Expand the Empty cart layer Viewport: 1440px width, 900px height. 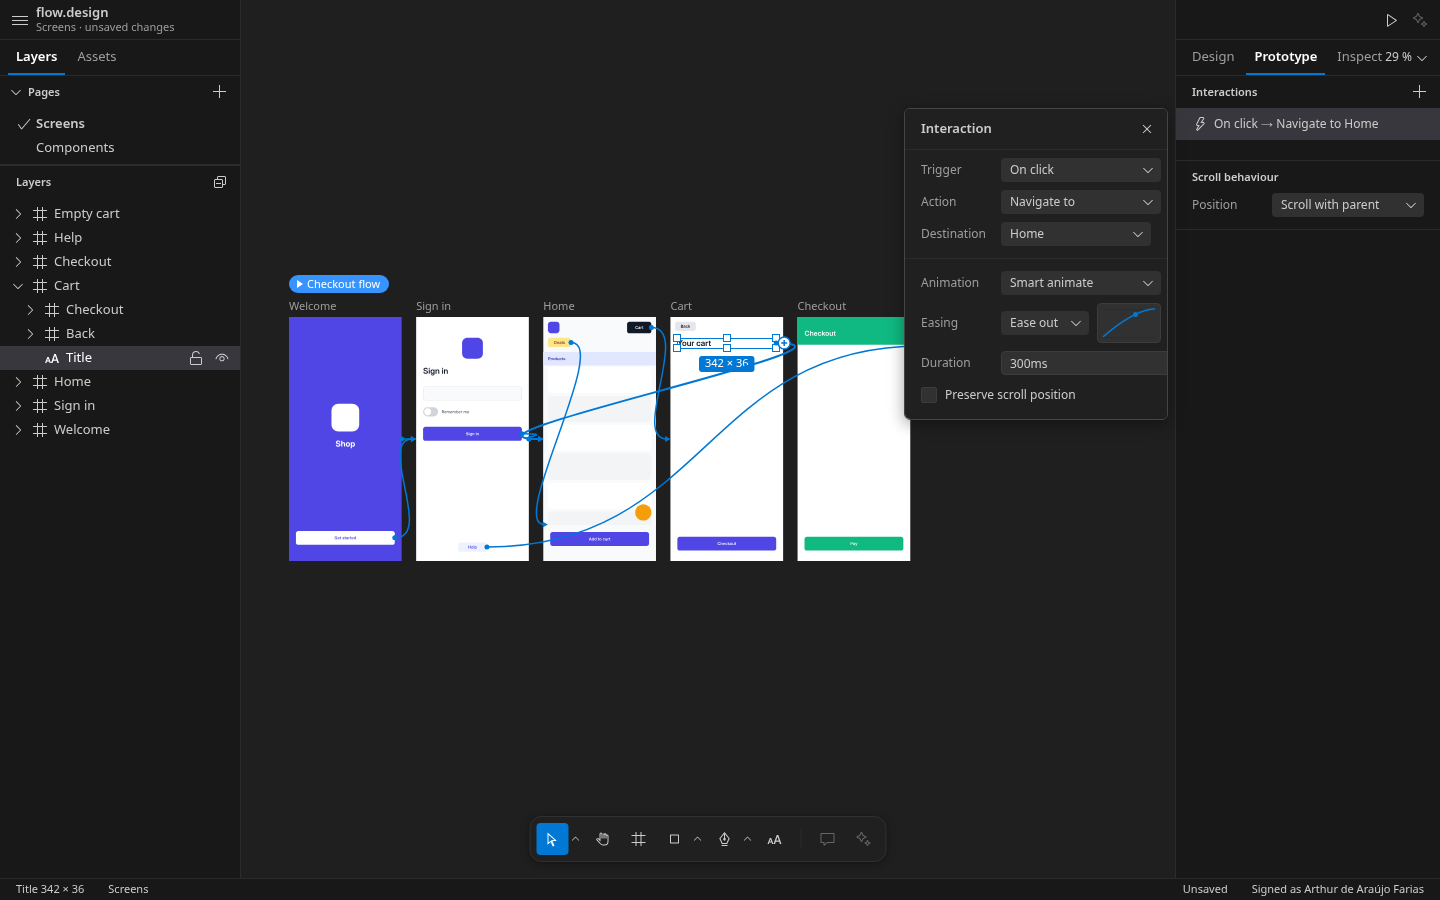pos(18,214)
